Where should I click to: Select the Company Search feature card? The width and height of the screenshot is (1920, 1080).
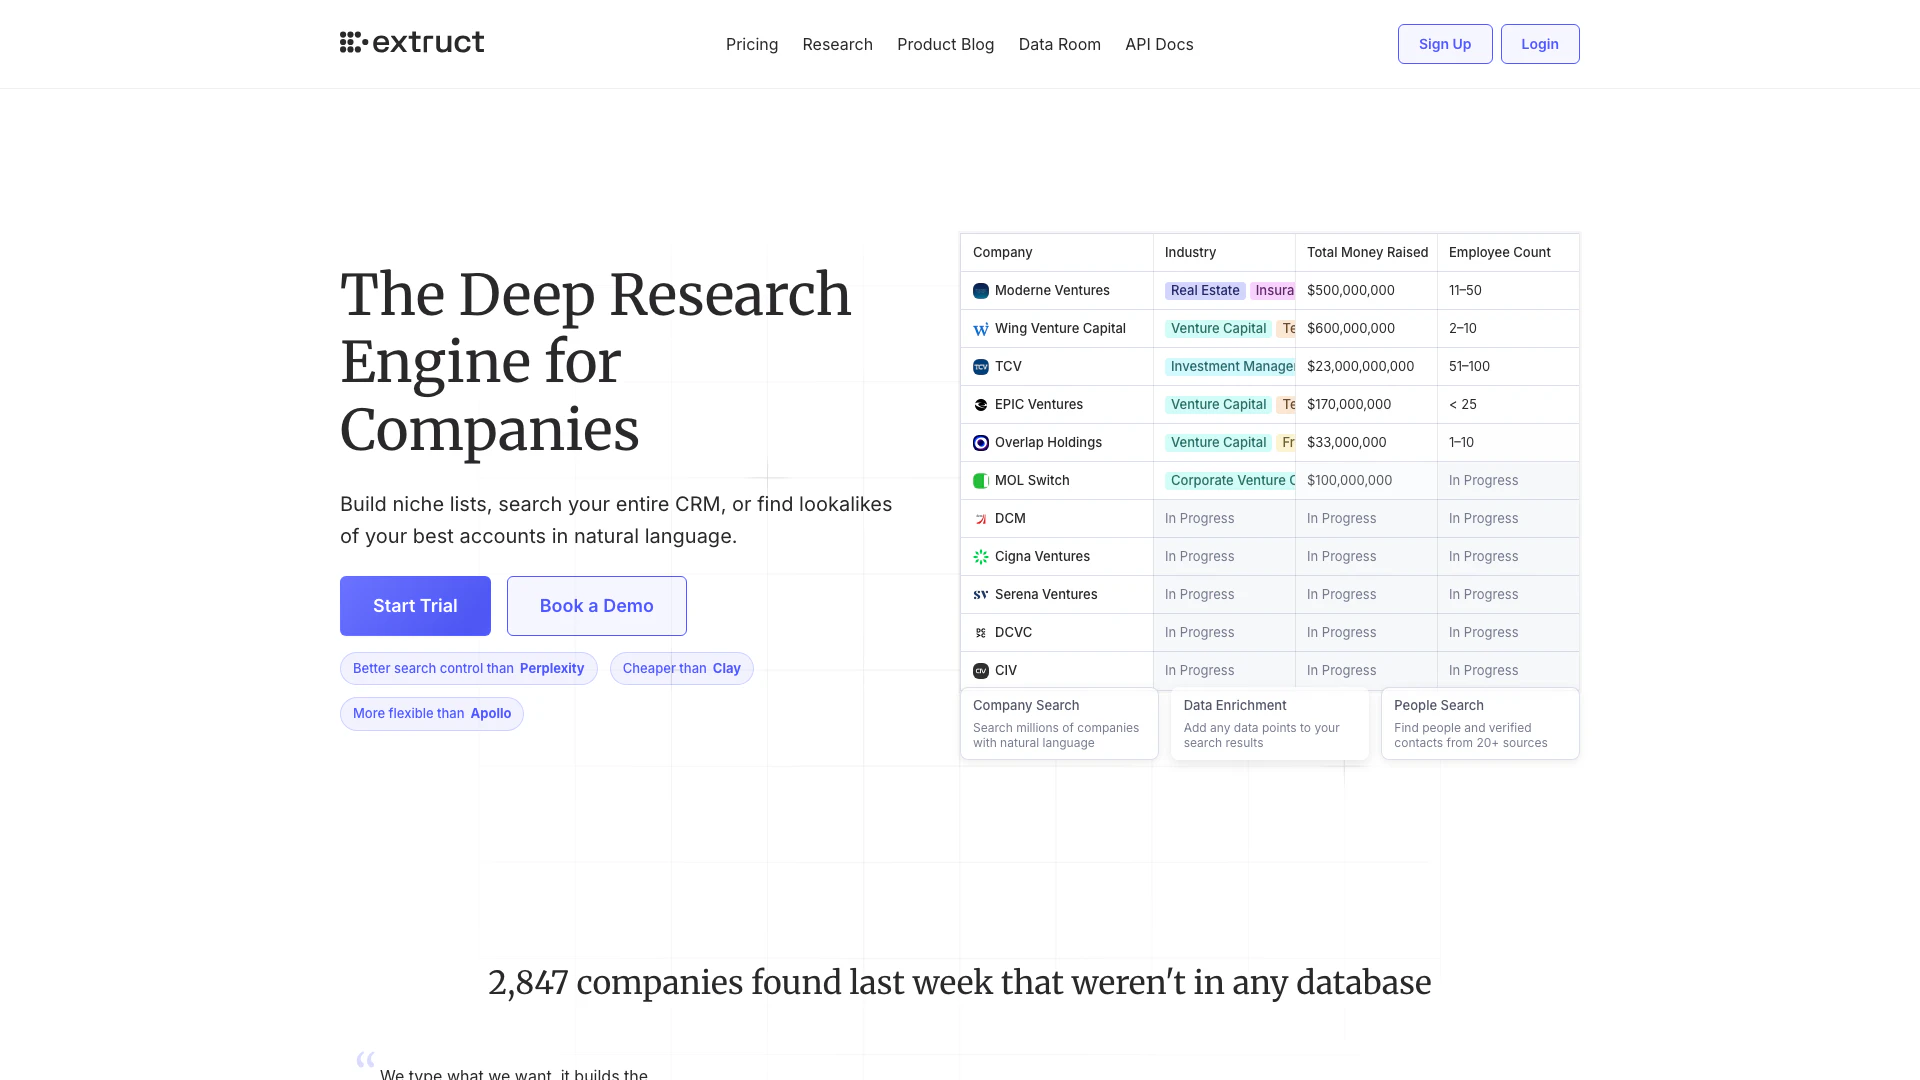[x=1059, y=723]
